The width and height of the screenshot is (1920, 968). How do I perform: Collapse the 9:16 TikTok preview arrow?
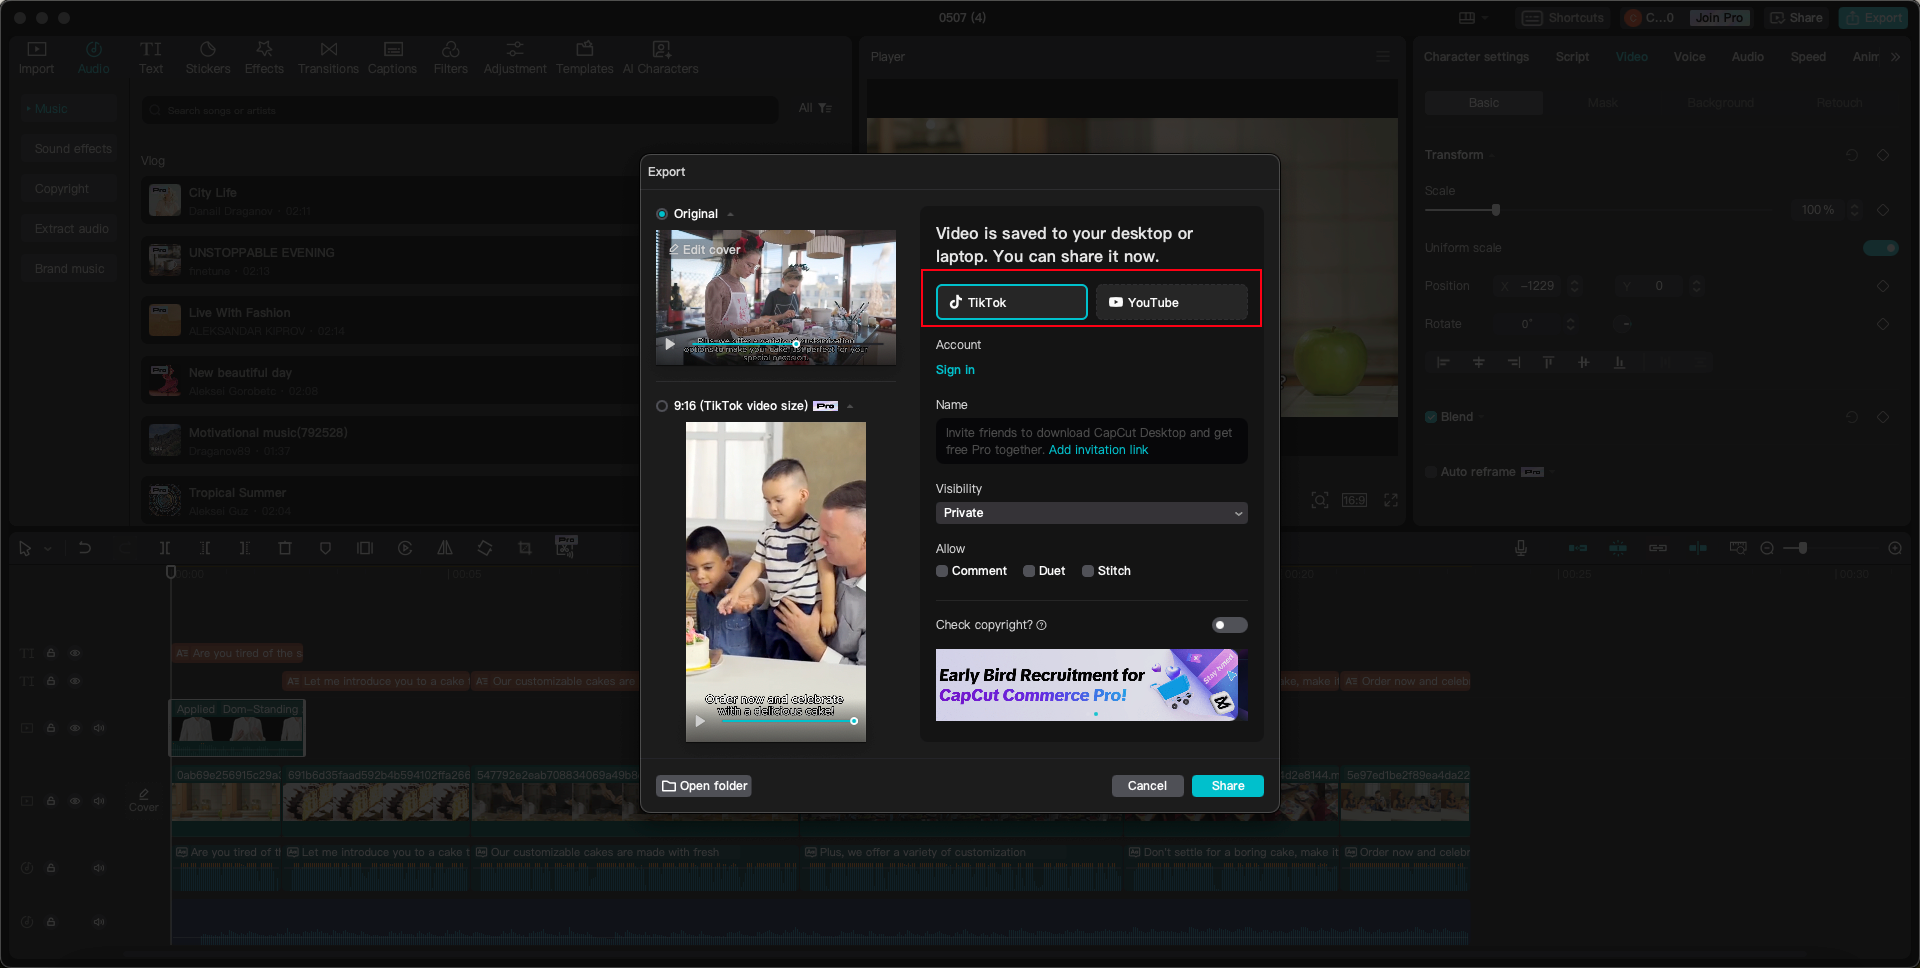[850, 406]
